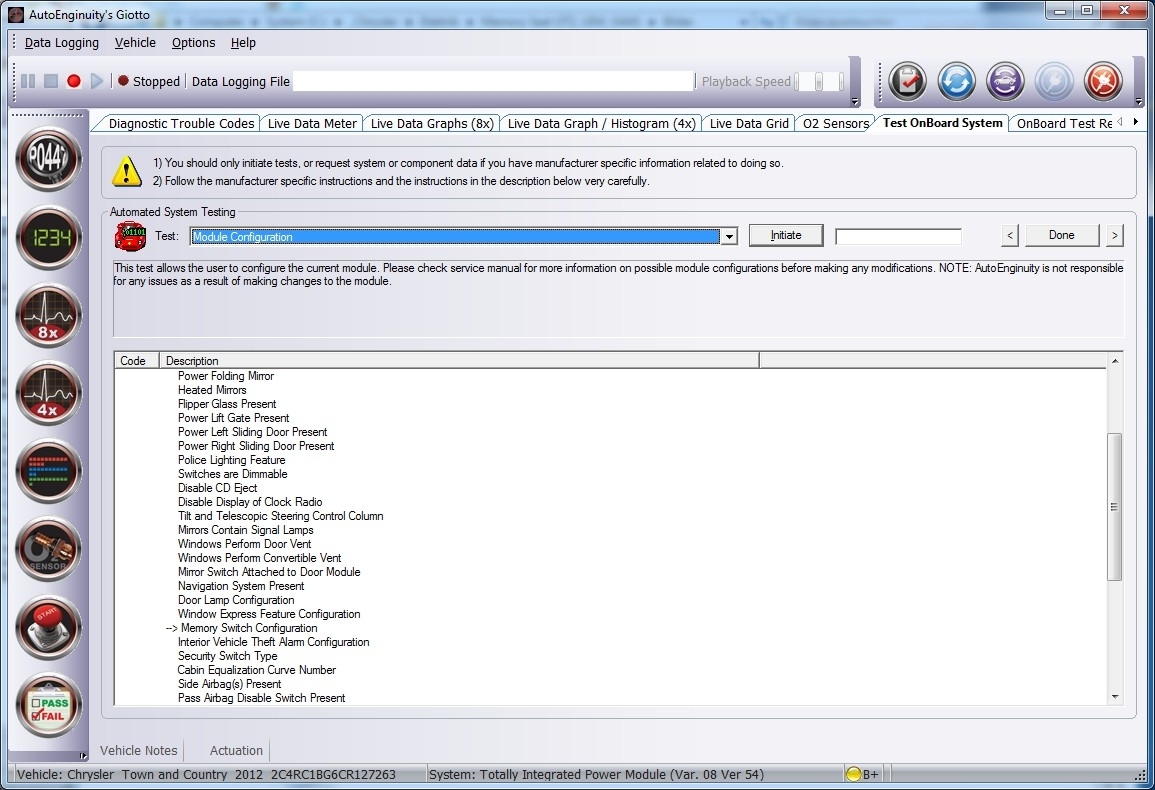Open the 4x graph histogram sidebar icon

tap(49, 394)
